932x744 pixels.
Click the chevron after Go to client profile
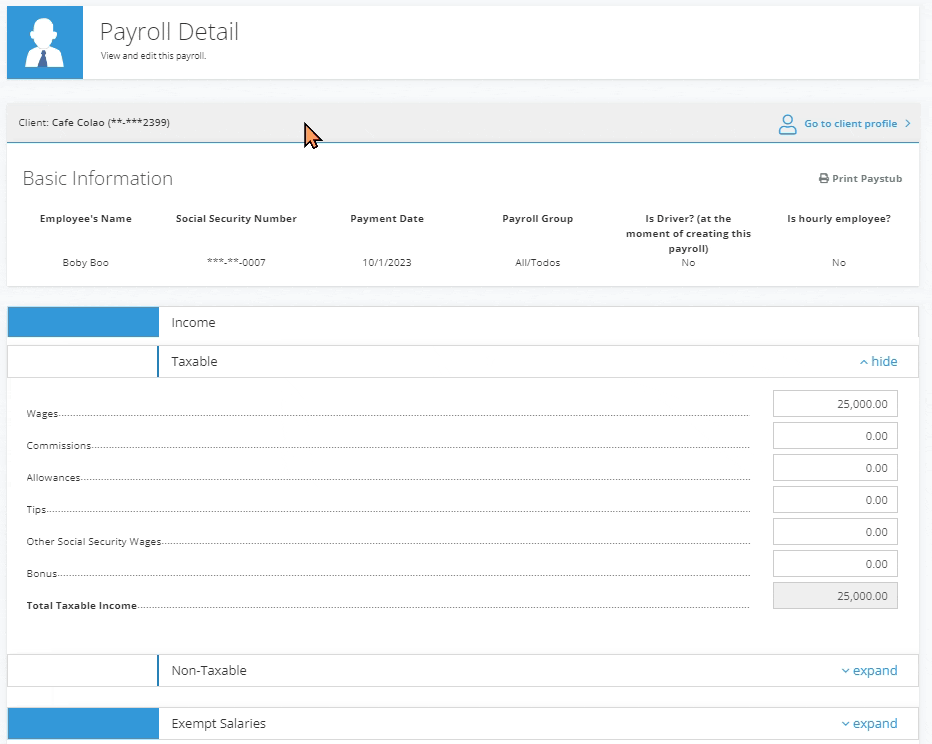pyautogui.click(x=908, y=124)
